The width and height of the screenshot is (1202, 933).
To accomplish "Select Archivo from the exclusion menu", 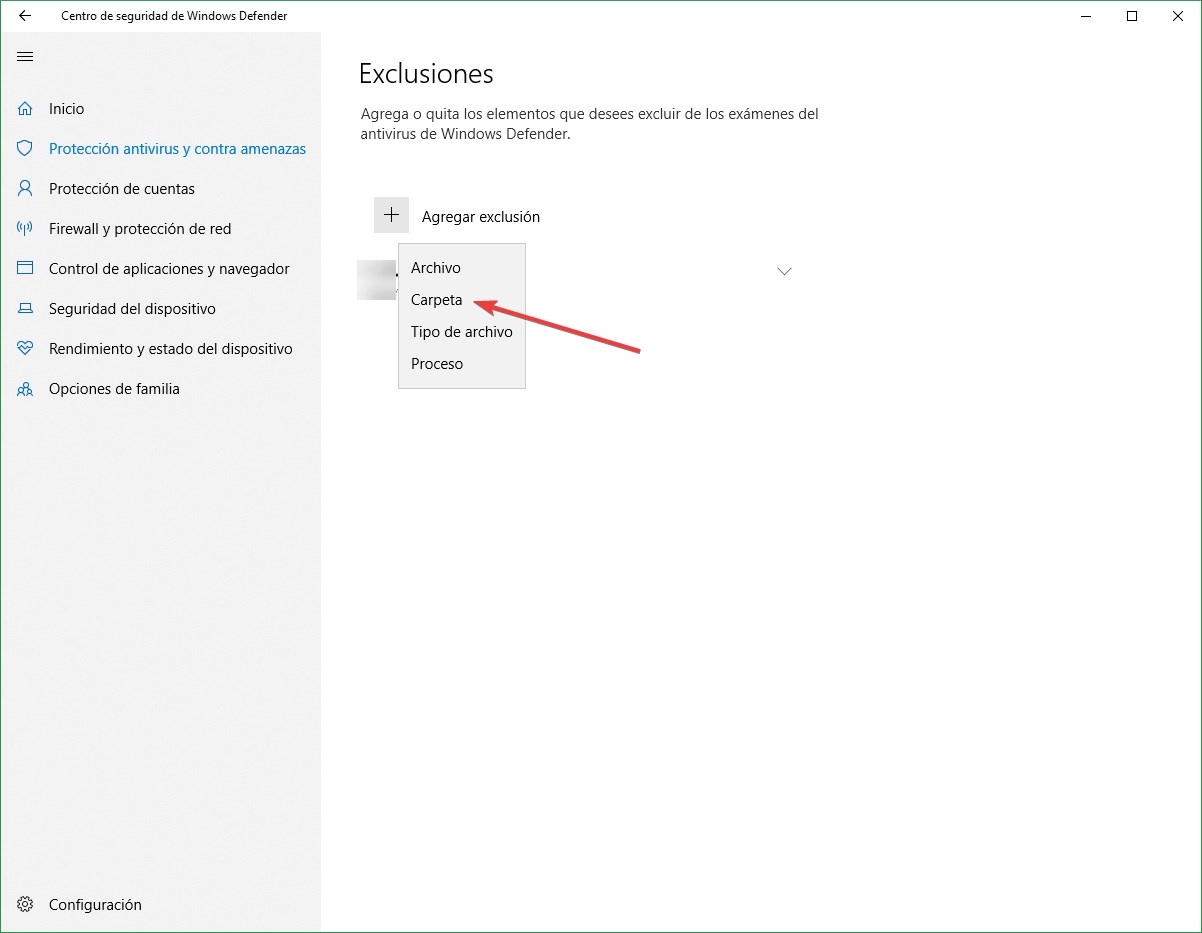I will point(436,268).
